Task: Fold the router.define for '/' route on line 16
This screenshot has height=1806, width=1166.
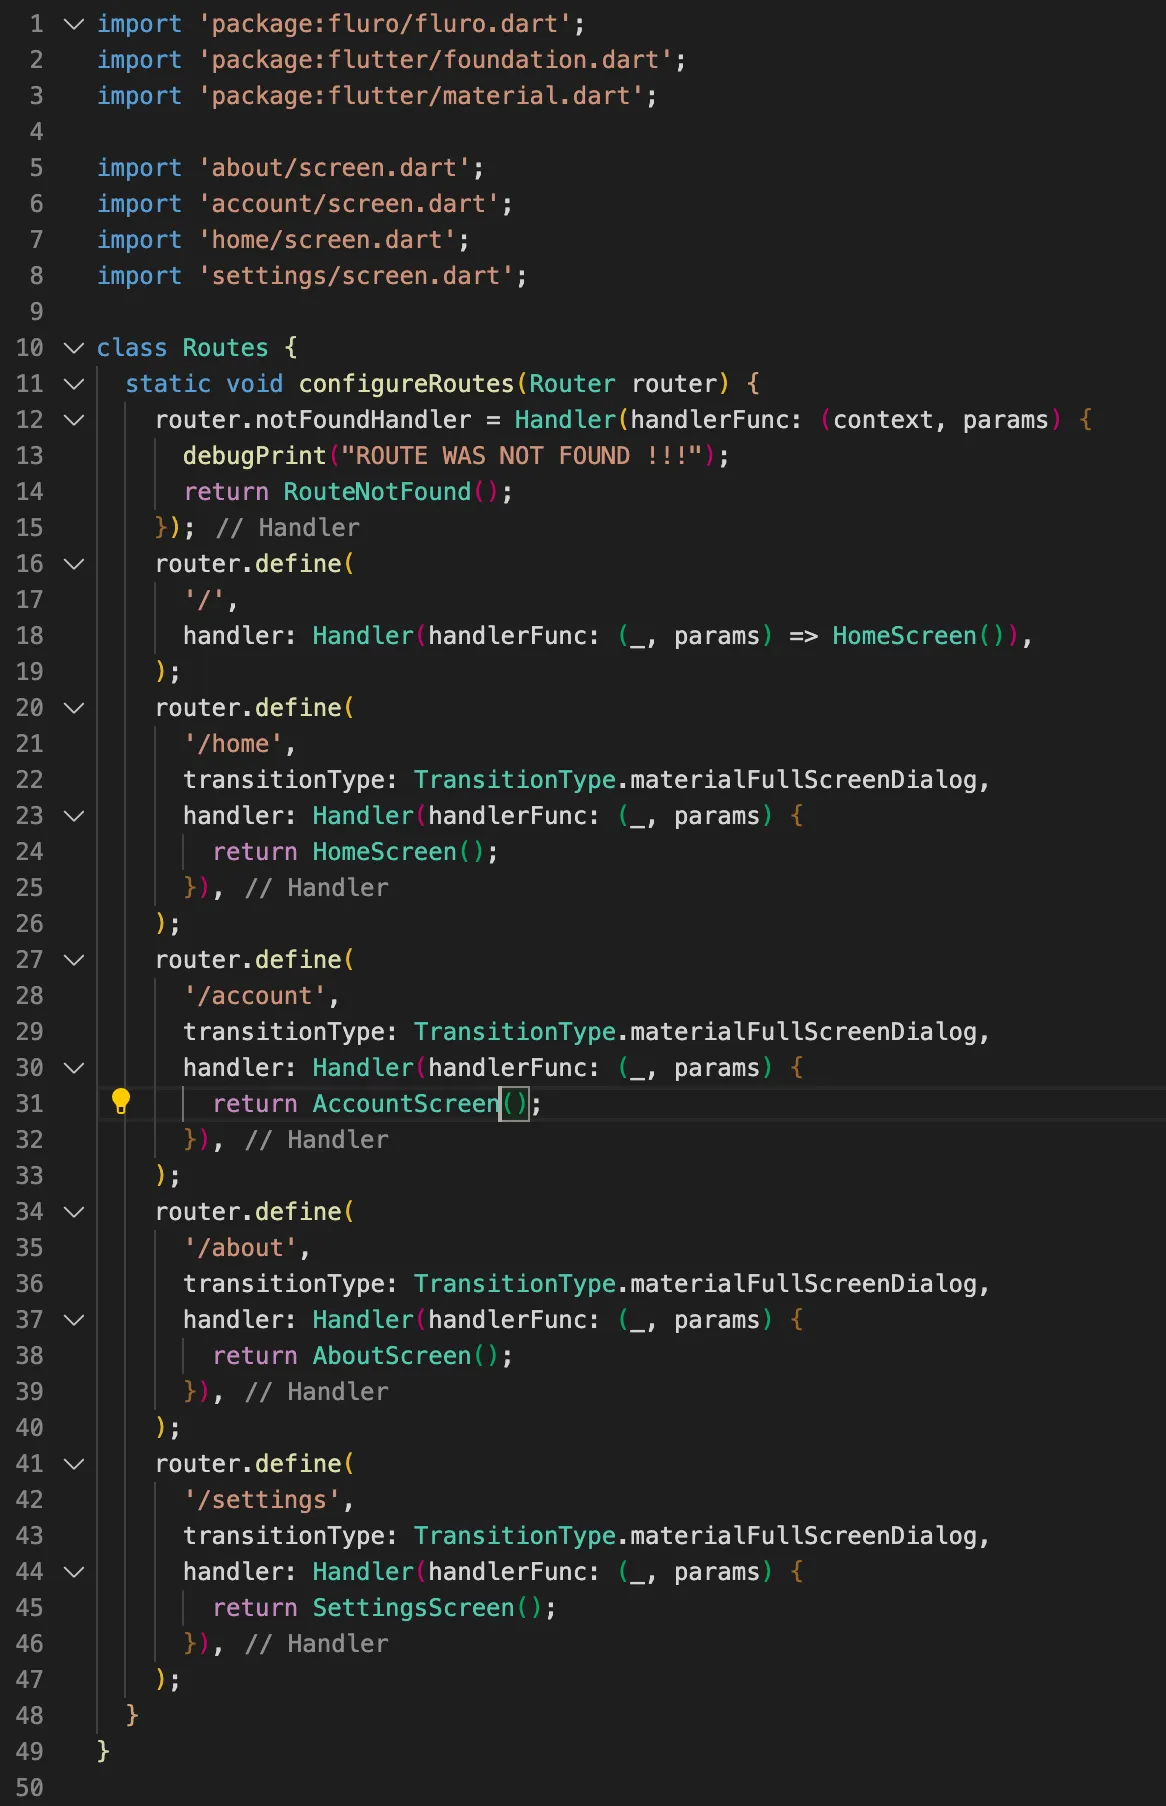Action: click(74, 564)
